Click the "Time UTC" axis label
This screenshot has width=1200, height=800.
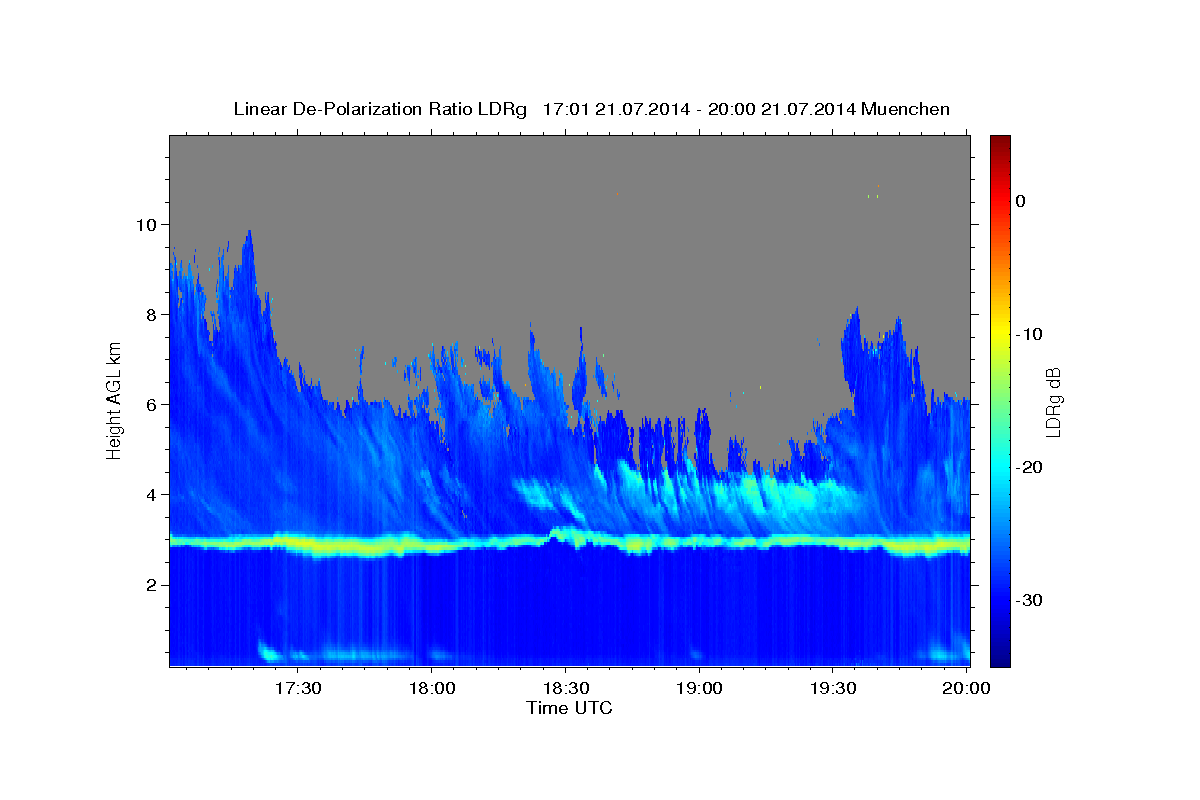click(x=569, y=708)
